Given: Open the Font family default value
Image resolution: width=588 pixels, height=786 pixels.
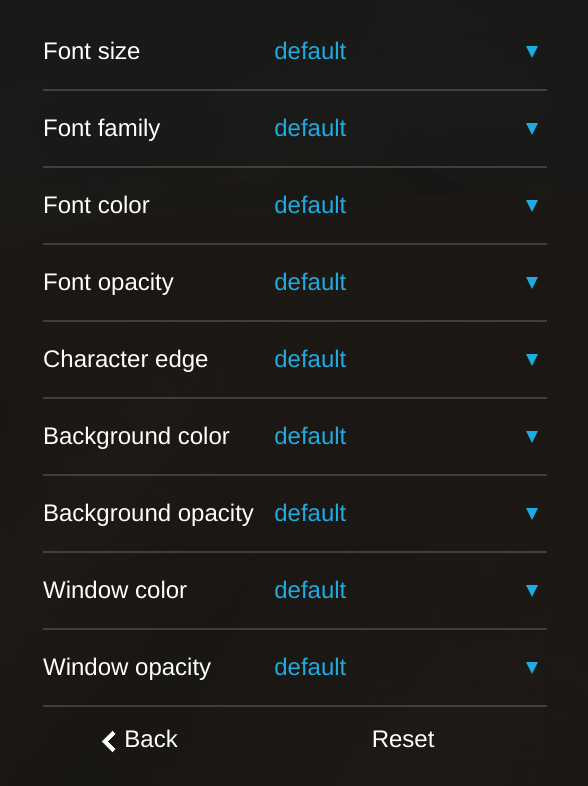Looking at the screenshot, I should pyautogui.click(x=407, y=128).
